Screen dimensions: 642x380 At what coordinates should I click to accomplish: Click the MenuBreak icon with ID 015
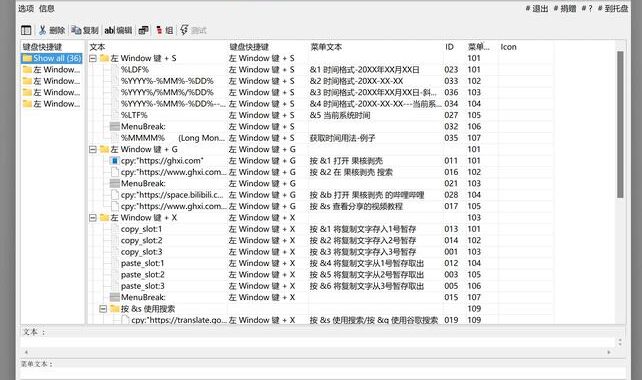pyautogui.click(x=115, y=297)
